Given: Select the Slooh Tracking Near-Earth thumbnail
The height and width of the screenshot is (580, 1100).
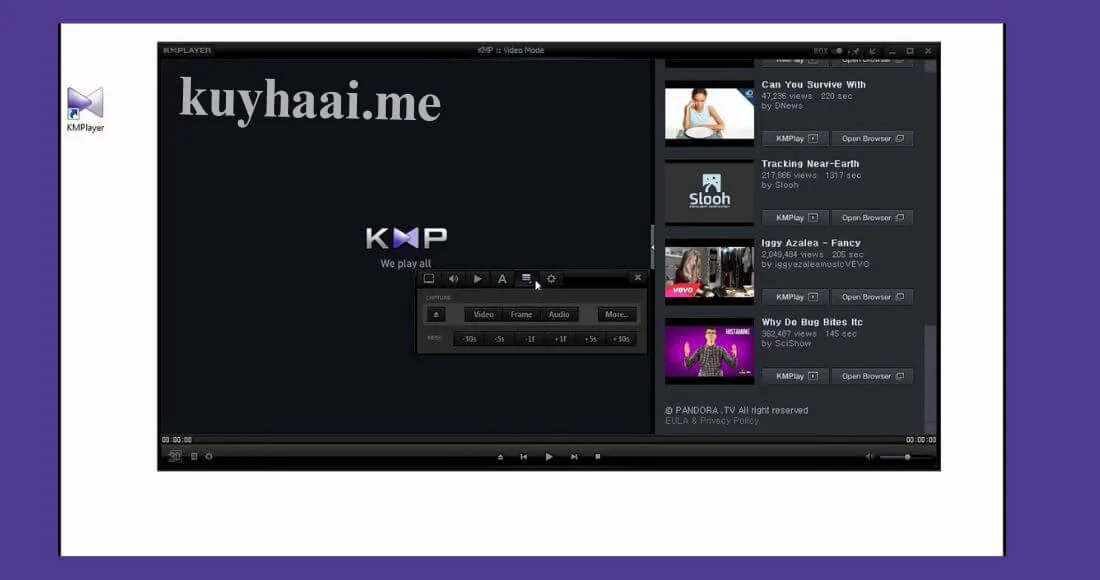Looking at the screenshot, I should pos(709,192).
